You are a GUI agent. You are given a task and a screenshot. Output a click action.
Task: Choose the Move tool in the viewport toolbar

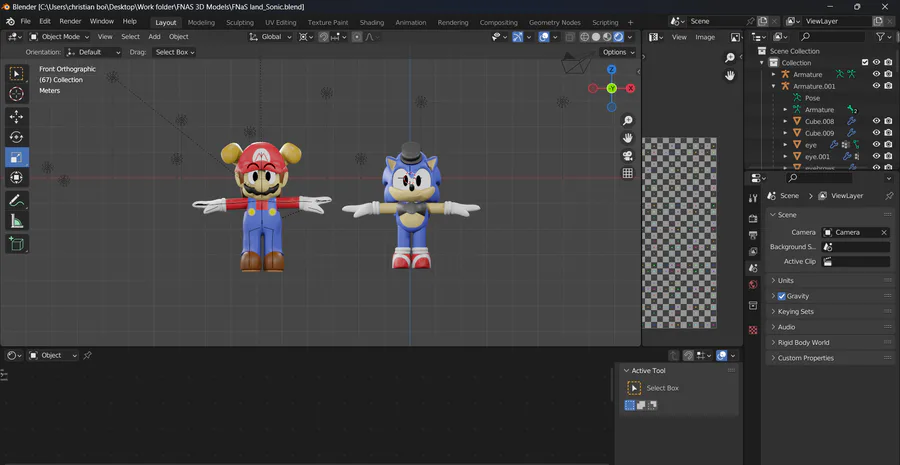click(17, 117)
